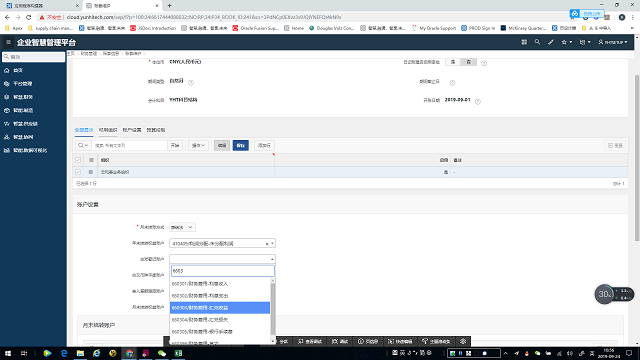Open 智慧财务 in the left sidebar
The height and width of the screenshot is (360, 640).
tap(22, 97)
